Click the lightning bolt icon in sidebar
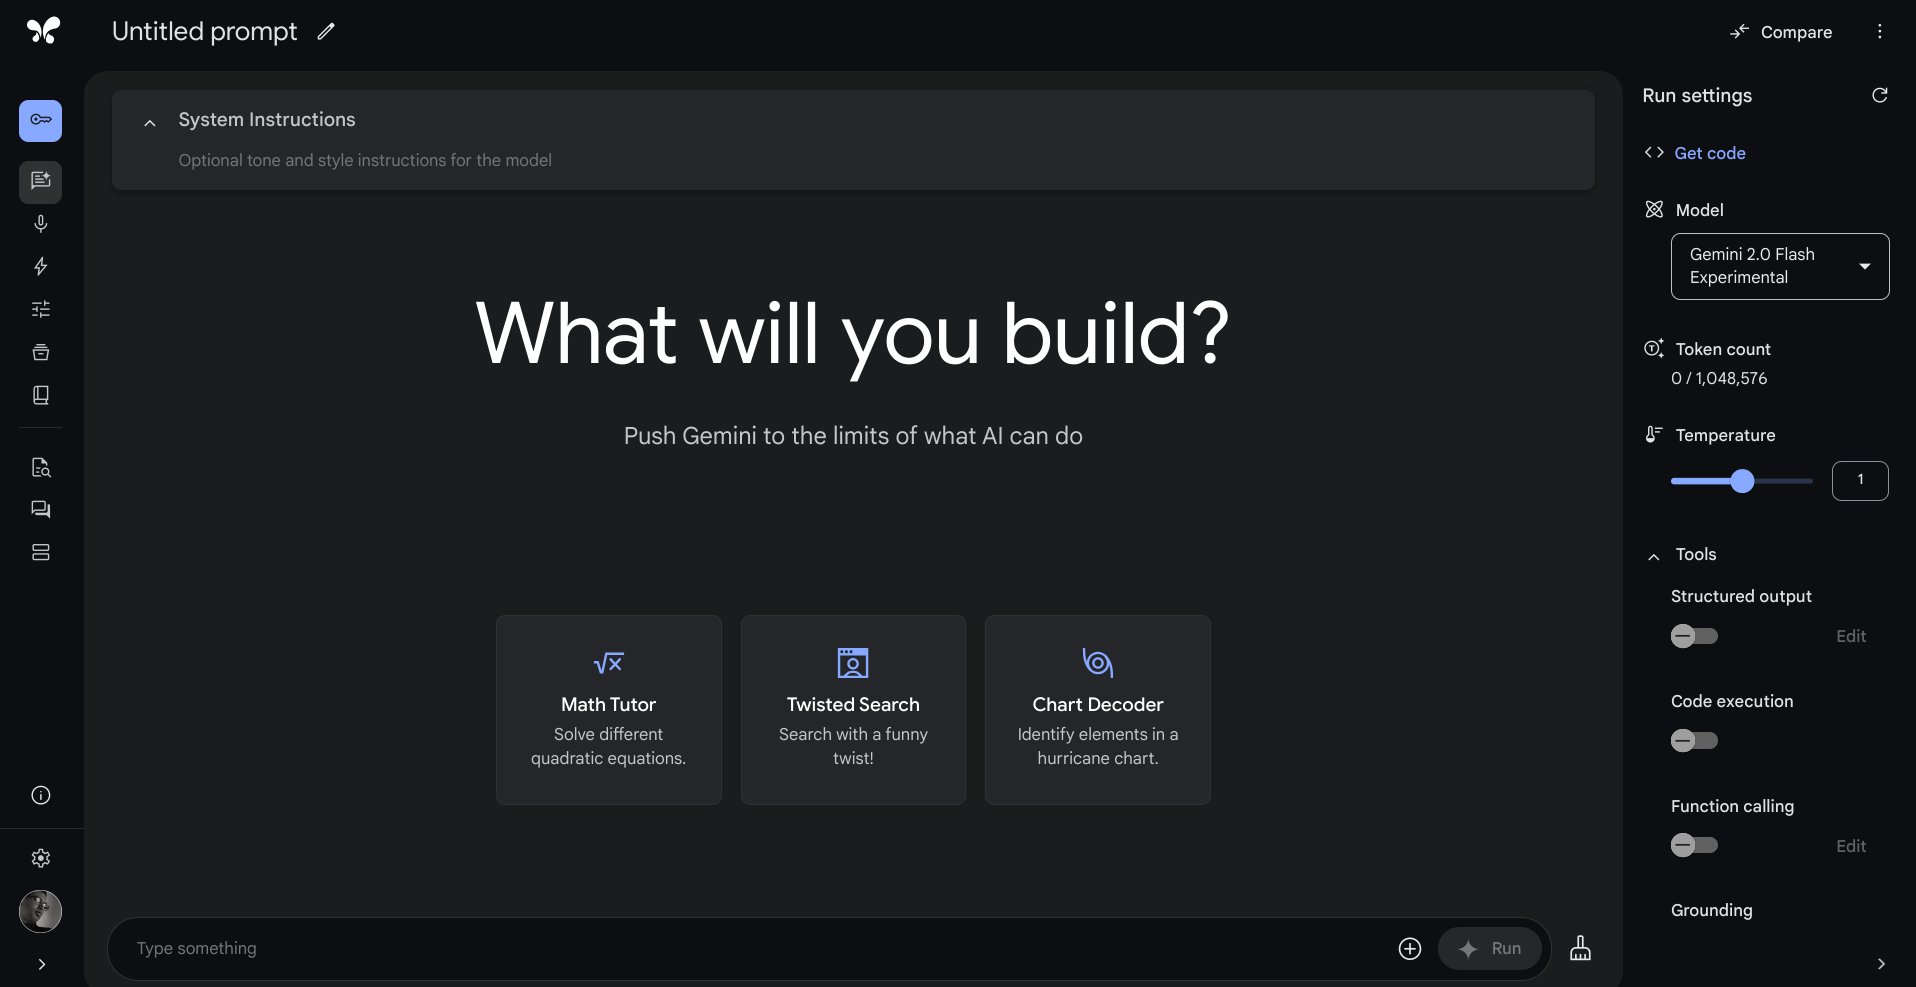 point(41,266)
